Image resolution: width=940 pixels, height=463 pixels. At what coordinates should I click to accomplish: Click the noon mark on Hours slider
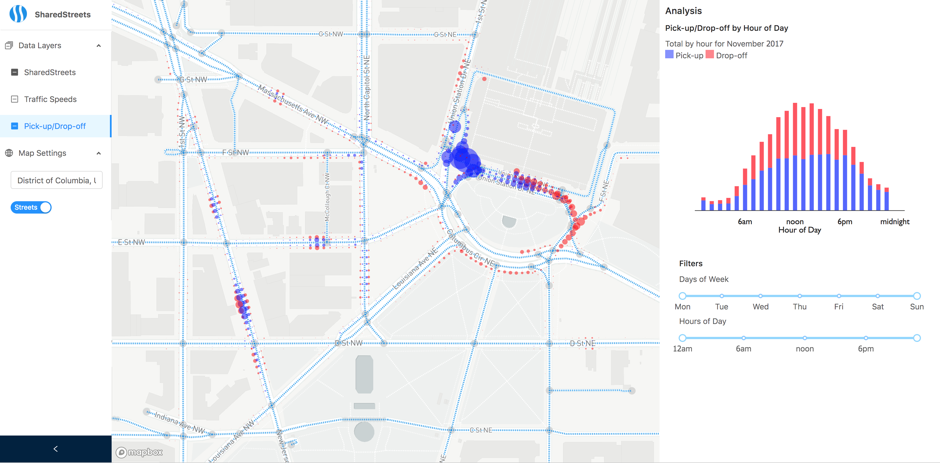pos(805,338)
